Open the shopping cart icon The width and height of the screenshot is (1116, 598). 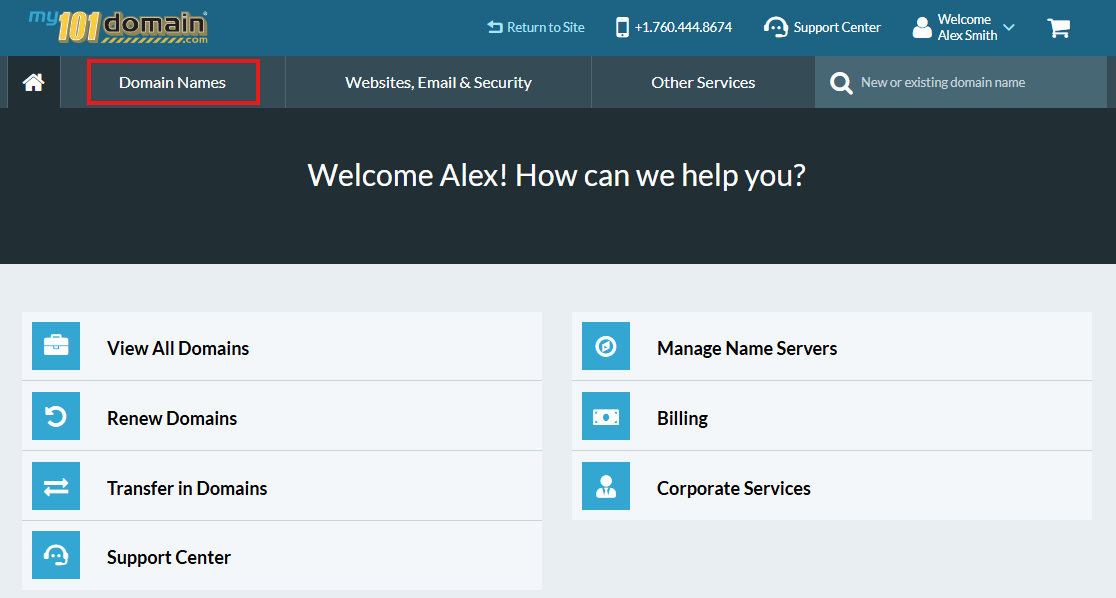point(1059,27)
